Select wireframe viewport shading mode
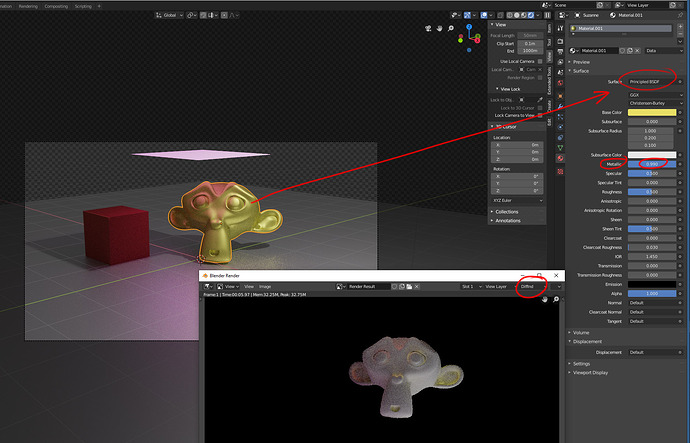 click(x=510, y=15)
